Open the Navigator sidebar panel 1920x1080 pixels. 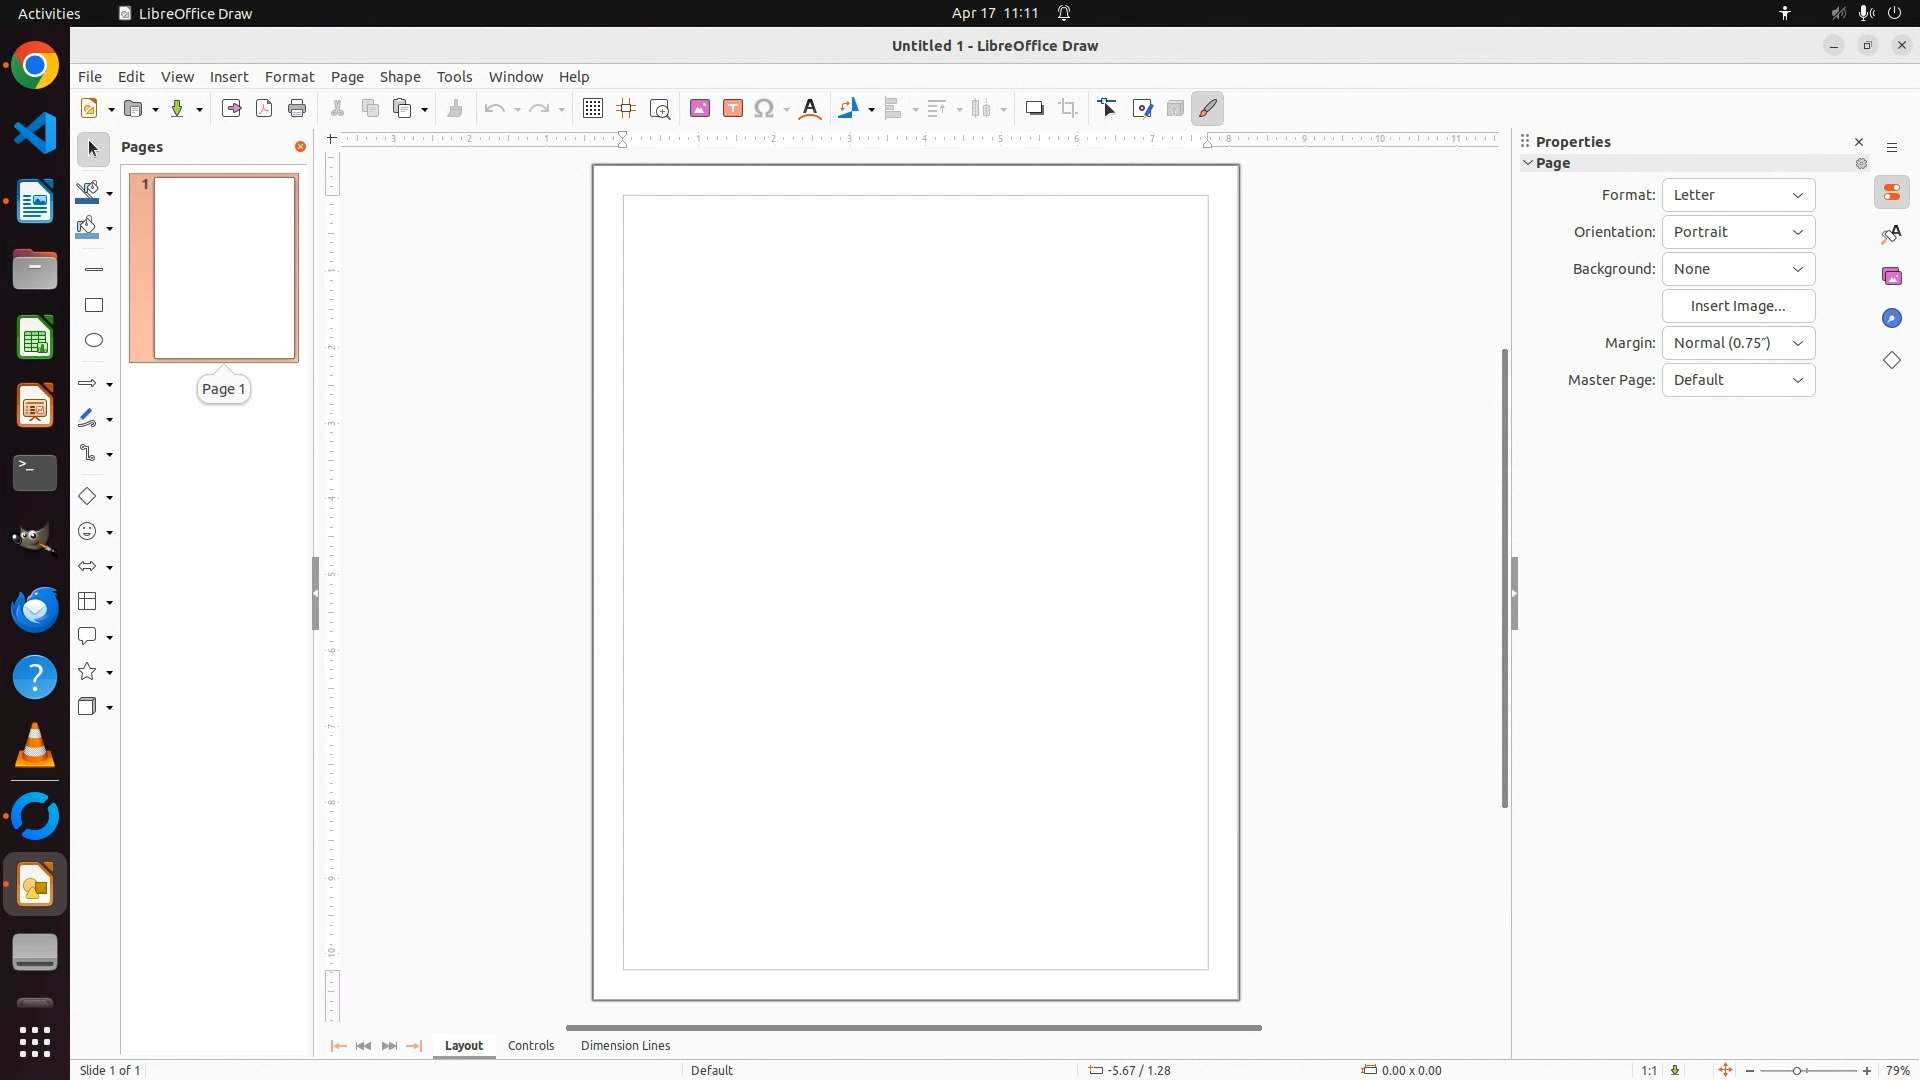pyautogui.click(x=1892, y=319)
